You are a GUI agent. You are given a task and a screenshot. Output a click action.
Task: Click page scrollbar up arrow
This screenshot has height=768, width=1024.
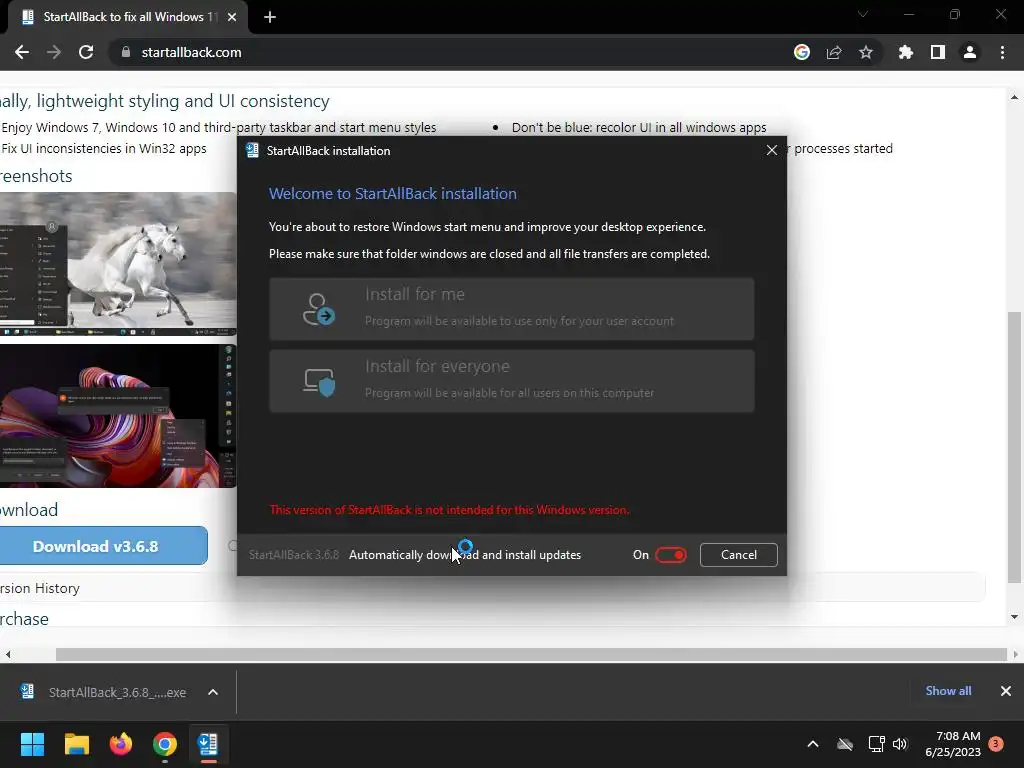pos(1014,97)
